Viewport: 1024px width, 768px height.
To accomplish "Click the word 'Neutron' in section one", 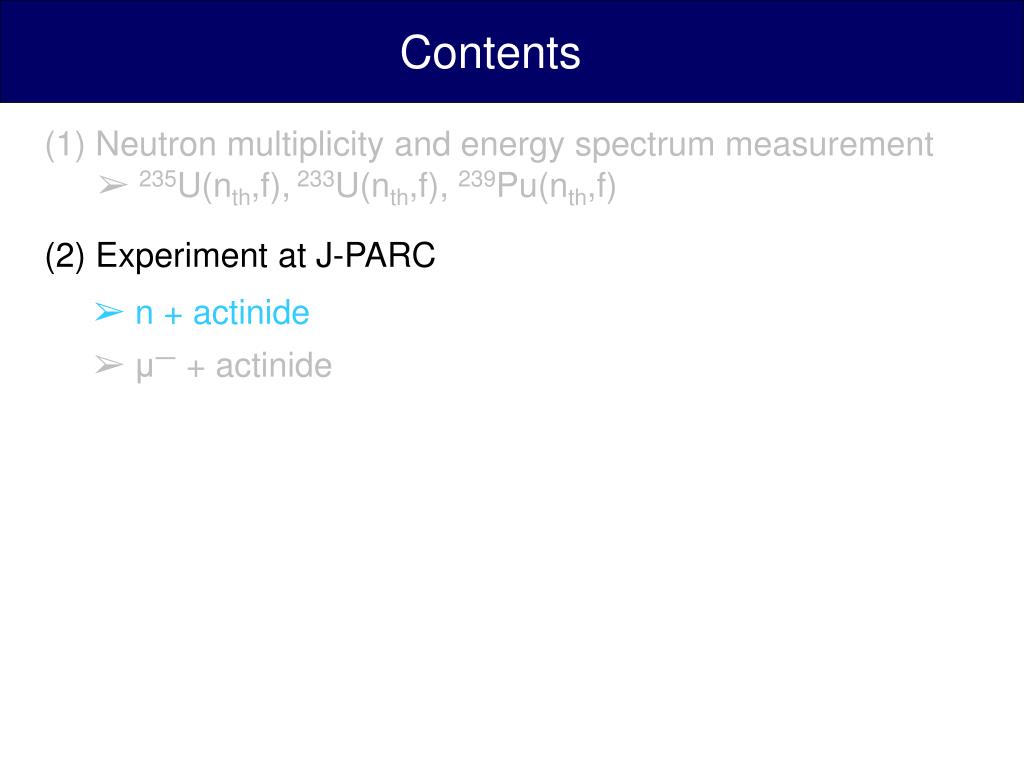I will tap(156, 144).
